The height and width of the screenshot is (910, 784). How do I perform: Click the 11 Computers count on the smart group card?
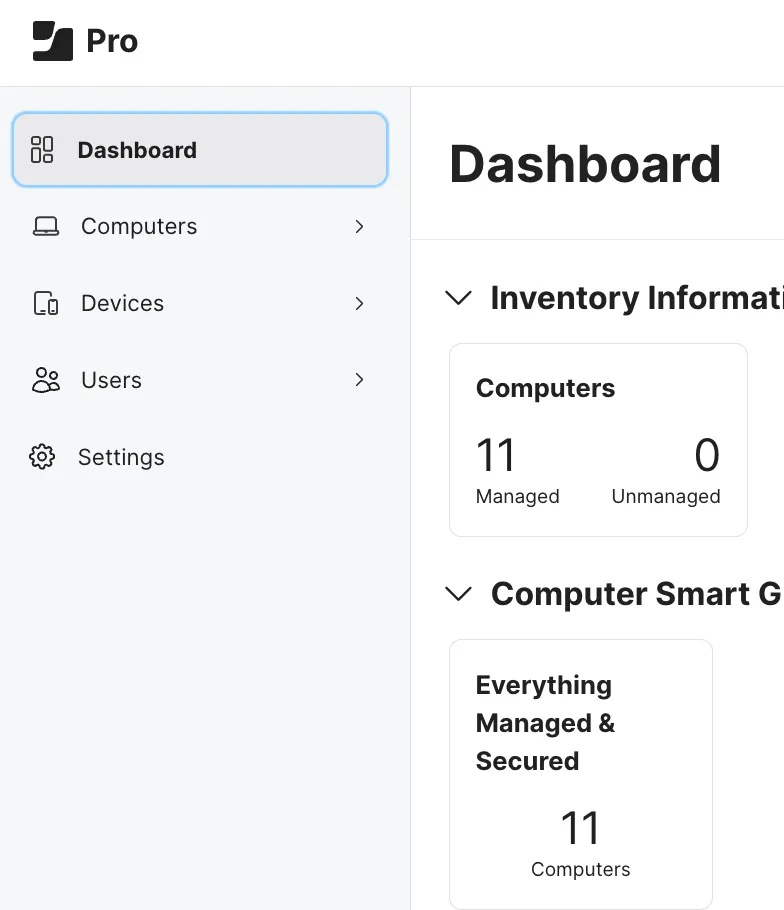point(581,827)
